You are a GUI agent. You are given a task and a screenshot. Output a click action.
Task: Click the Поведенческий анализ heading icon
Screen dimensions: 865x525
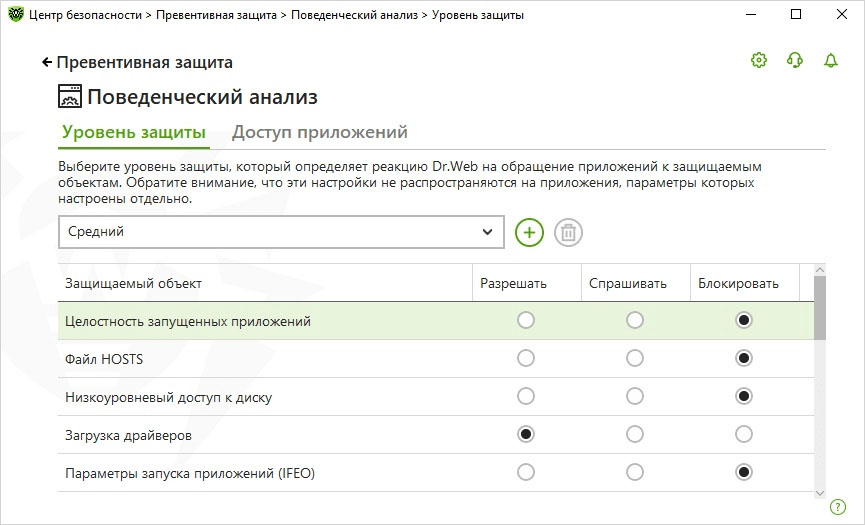tap(70, 97)
